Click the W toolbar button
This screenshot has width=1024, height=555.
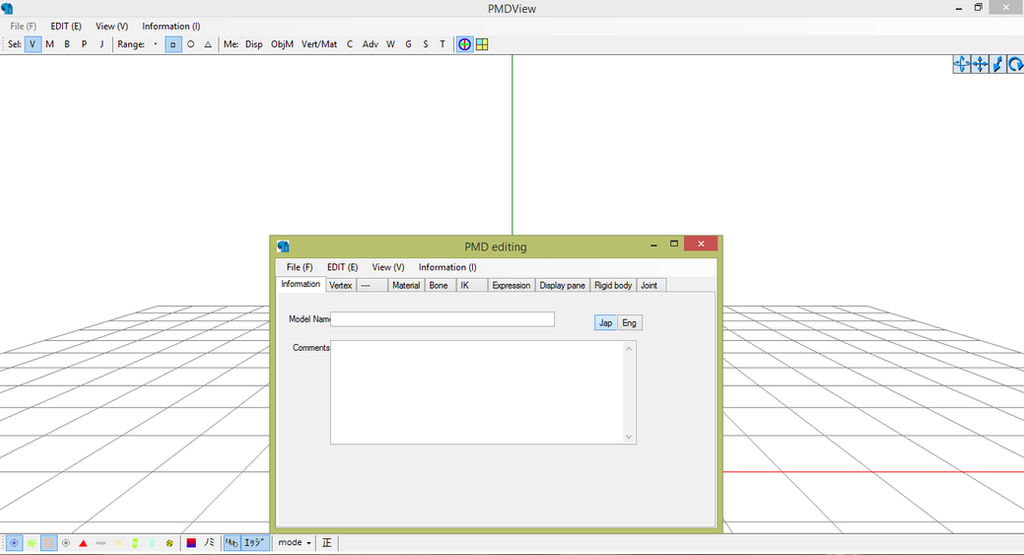391,44
